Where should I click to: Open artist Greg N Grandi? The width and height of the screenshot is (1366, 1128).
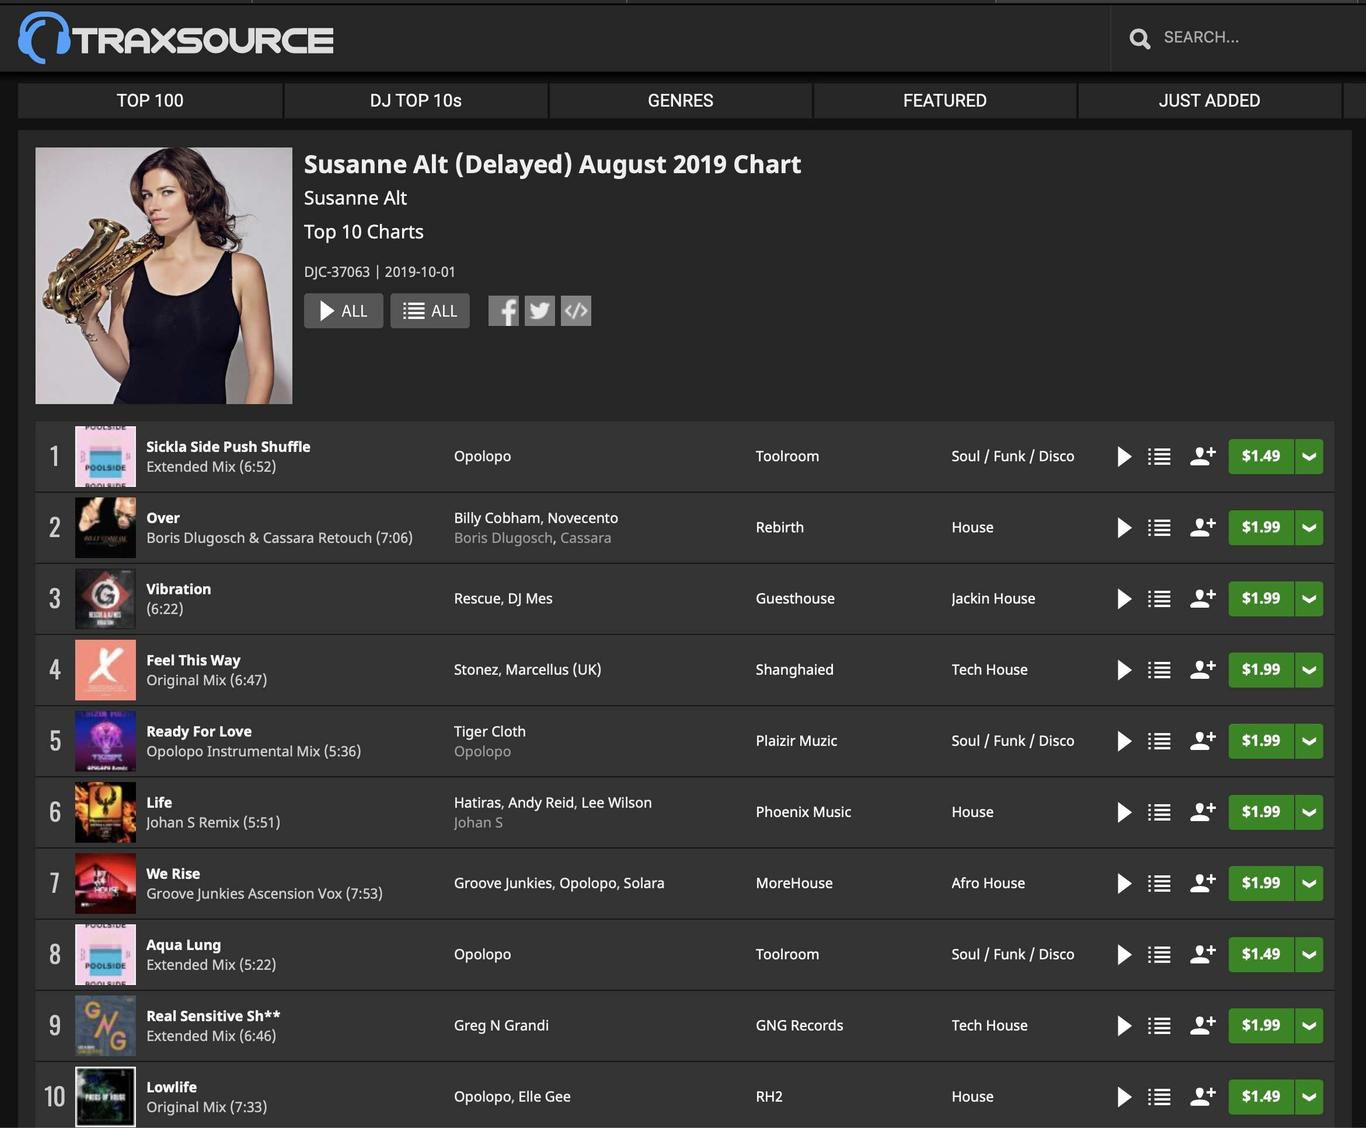(x=501, y=1026)
